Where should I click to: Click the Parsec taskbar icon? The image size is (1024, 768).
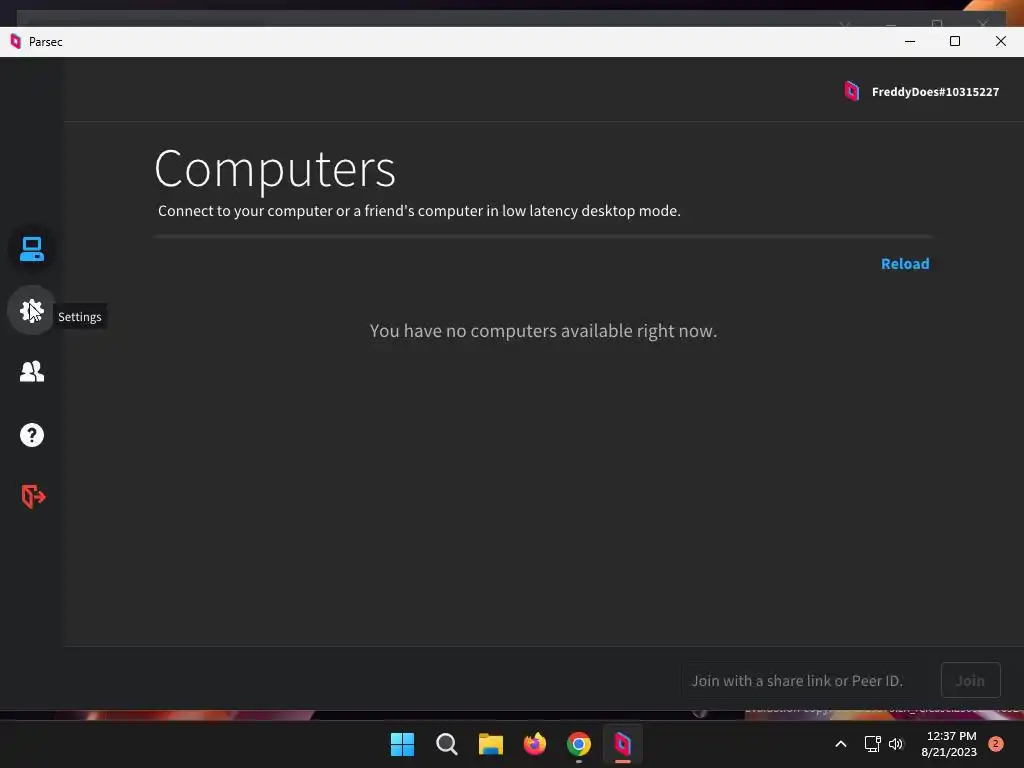tap(622, 744)
